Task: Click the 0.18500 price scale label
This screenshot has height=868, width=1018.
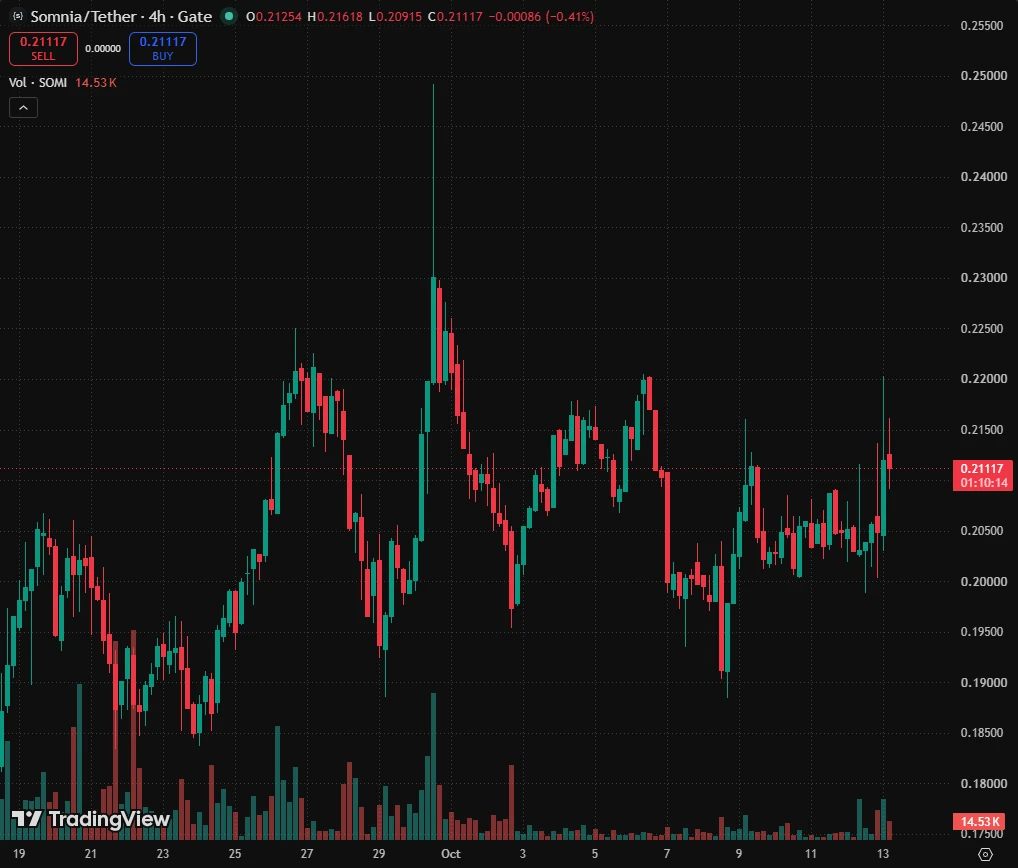Action: (x=982, y=733)
